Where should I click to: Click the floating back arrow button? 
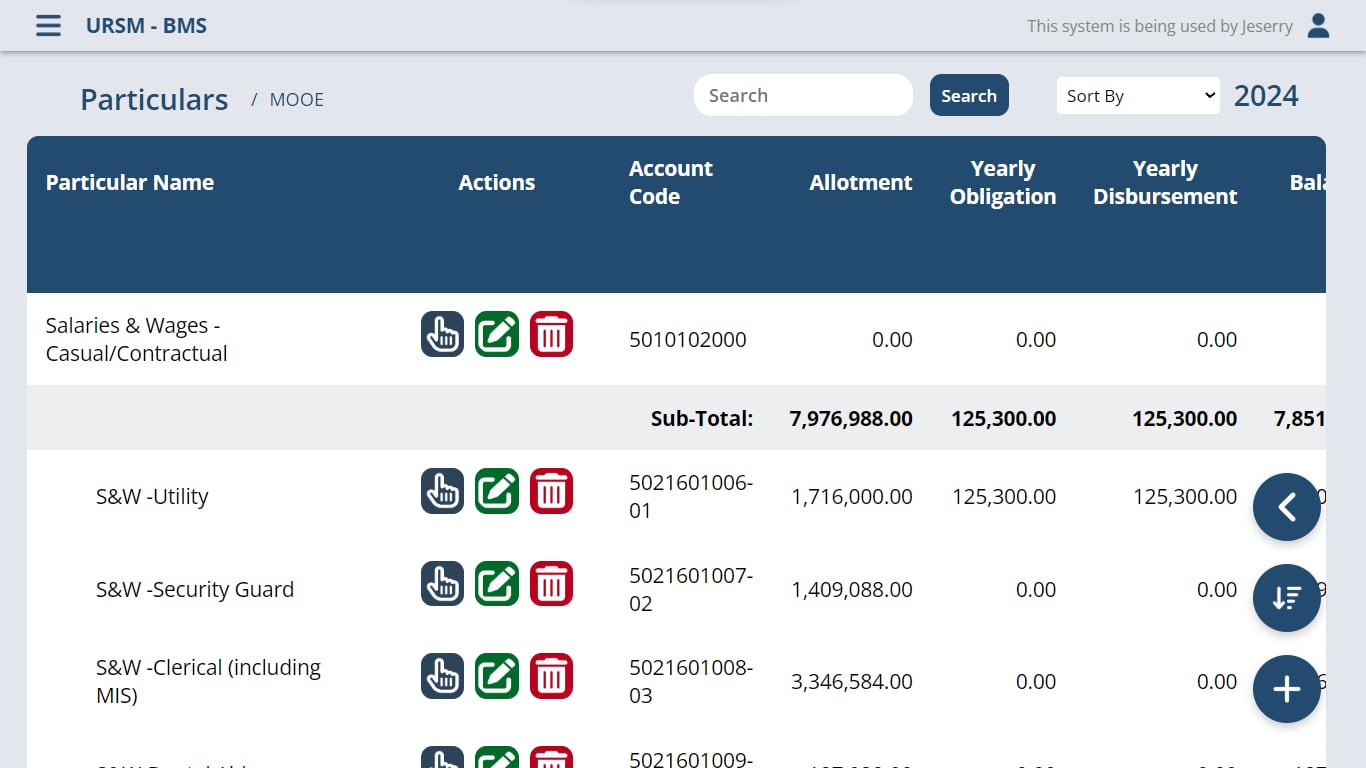click(1286, 507)
